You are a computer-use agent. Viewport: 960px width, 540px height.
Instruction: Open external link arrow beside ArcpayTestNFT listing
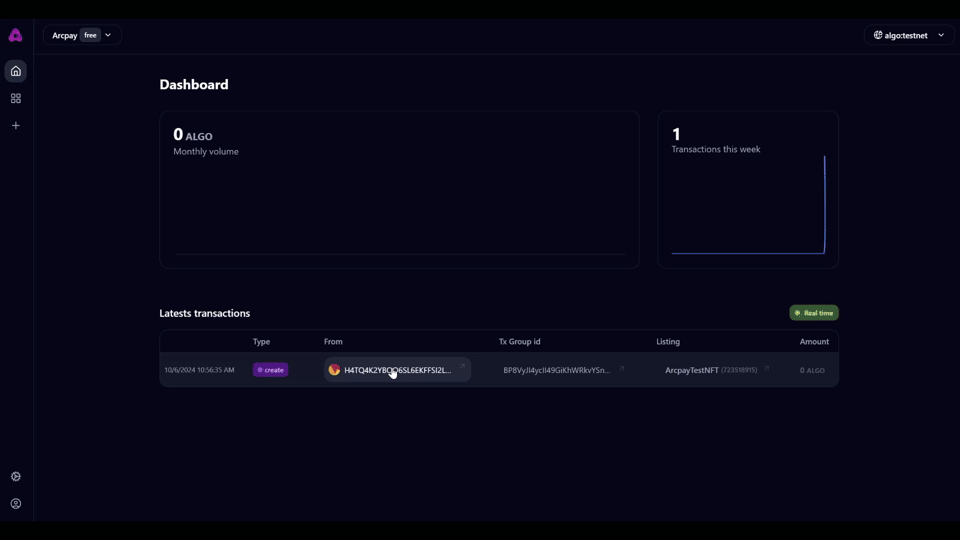[767, 369]
